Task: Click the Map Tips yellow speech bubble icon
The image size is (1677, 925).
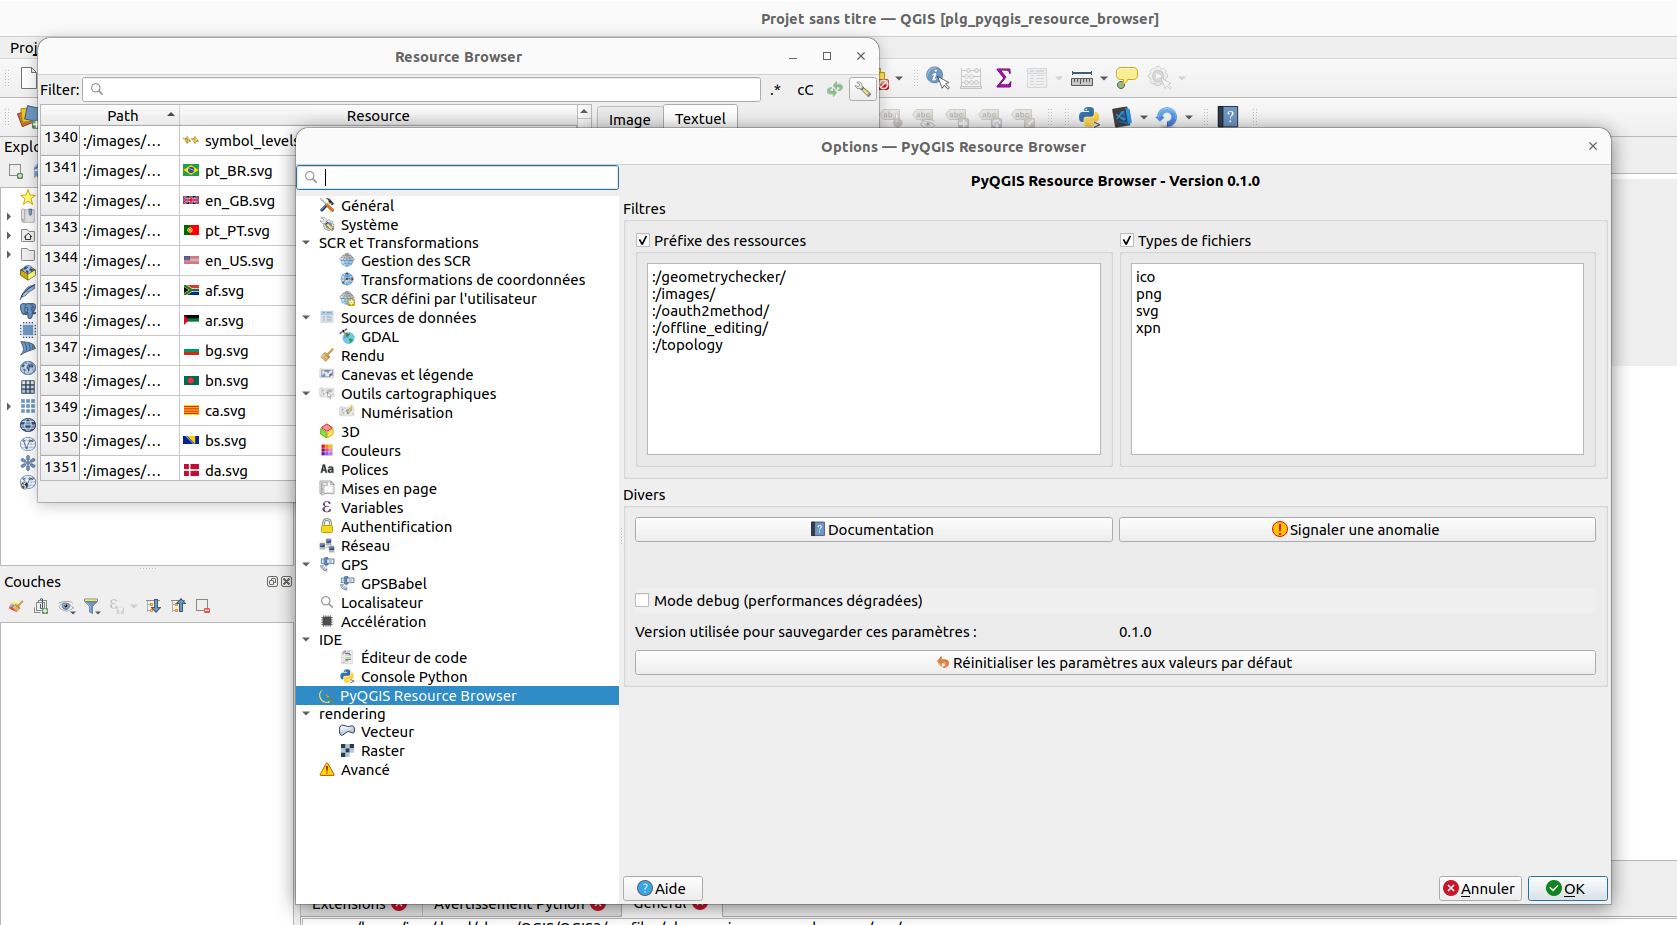Action: 1127,78
